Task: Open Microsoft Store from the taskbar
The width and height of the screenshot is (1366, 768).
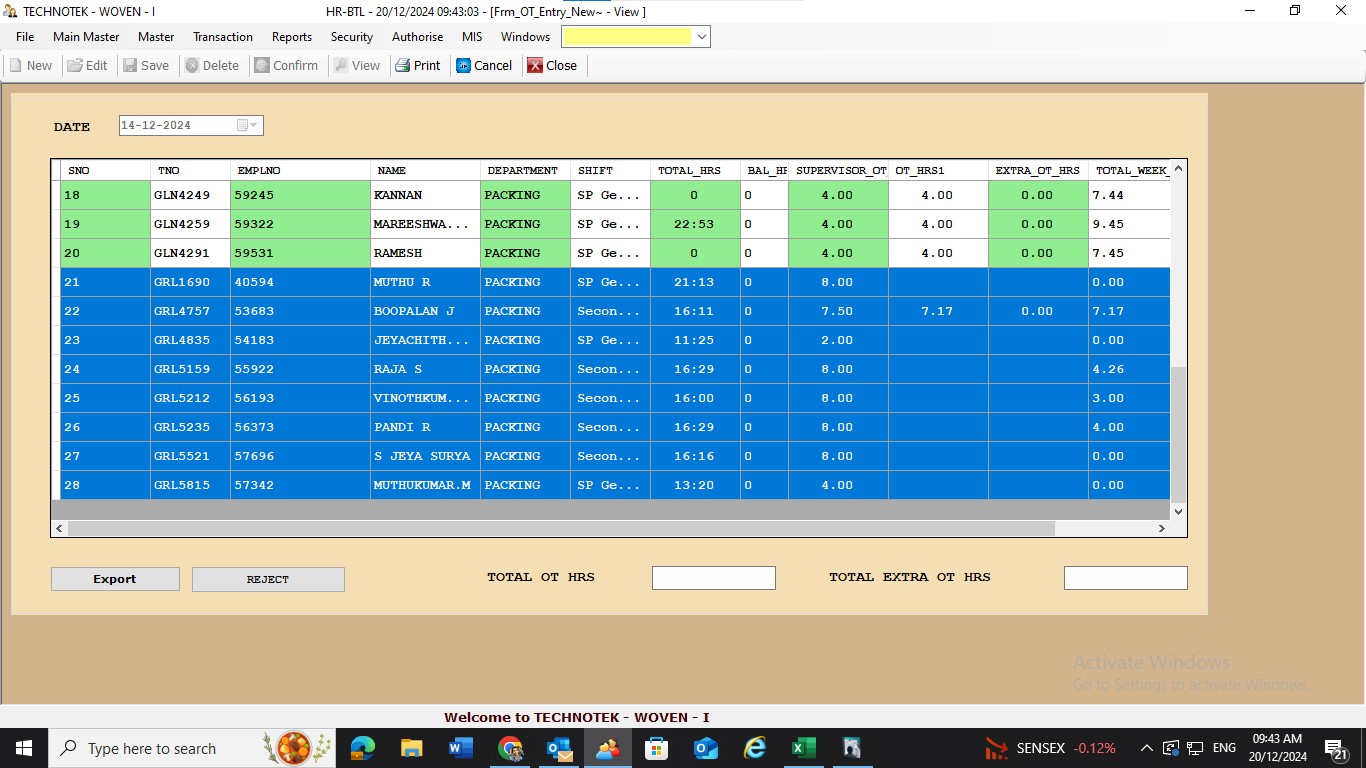Action: [657, 748]
